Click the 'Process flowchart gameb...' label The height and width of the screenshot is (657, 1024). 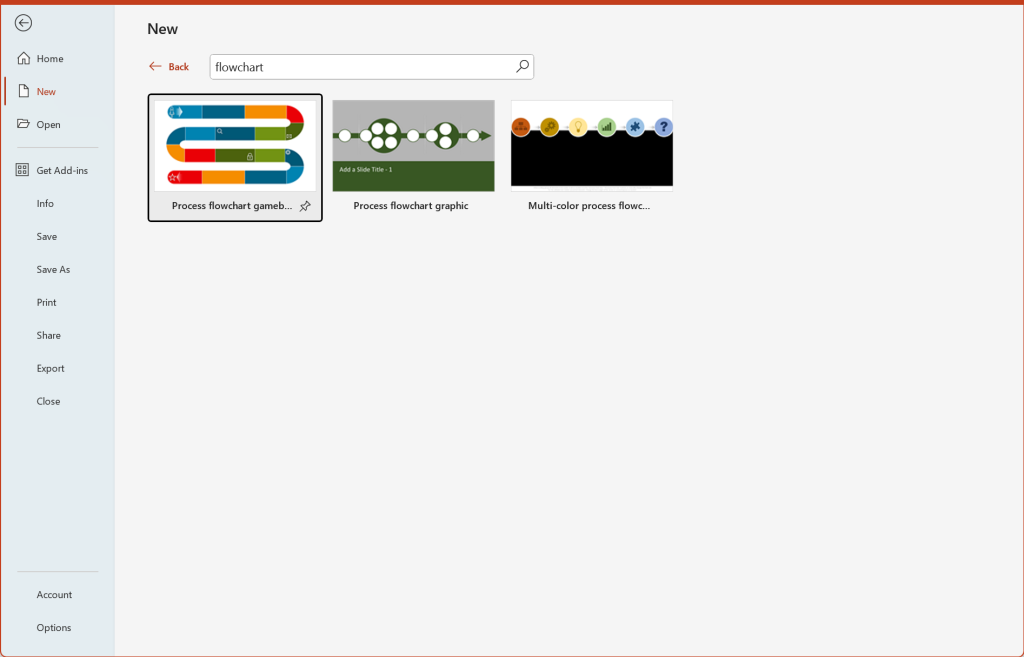pyautogui.click(x=232, y=206)
